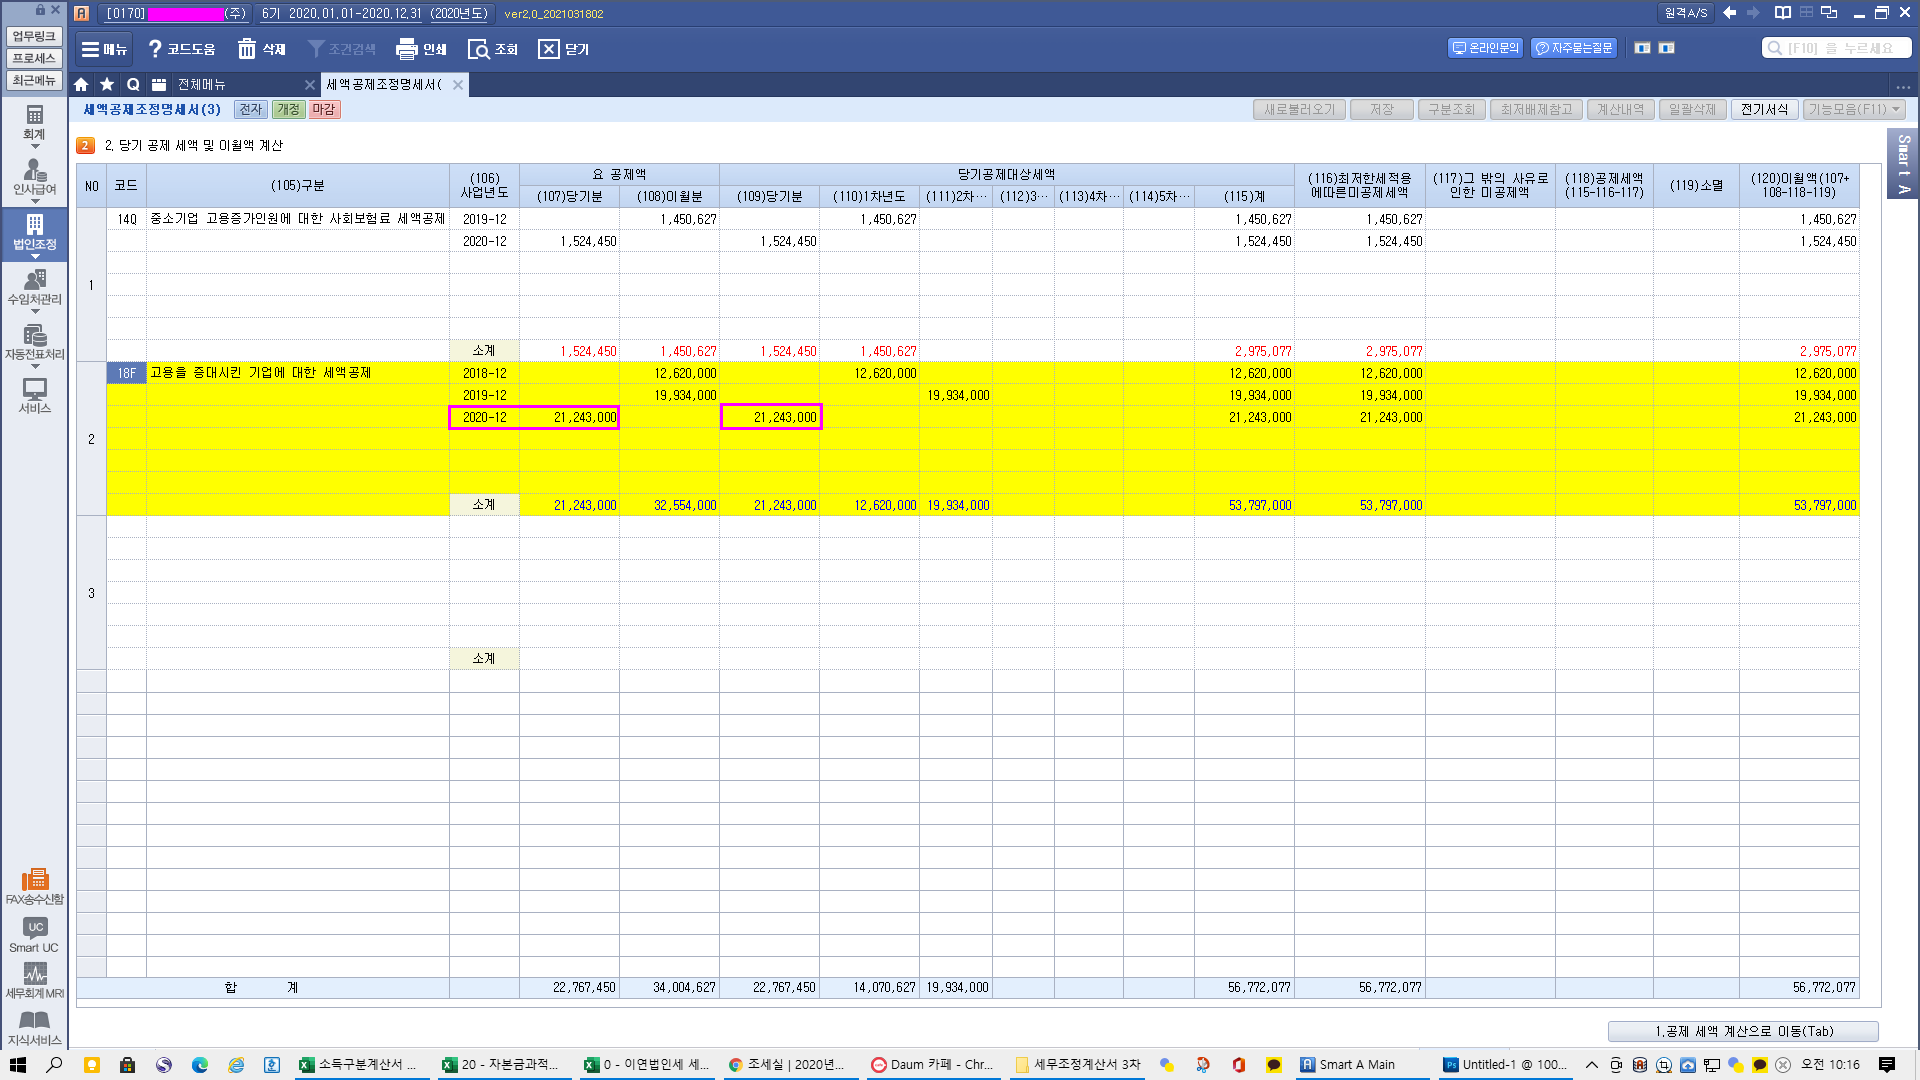Viewport: 1920px width, 1080px height.
Task: Toggle the 전자 status tag
Action: pyautogui.click(x=250, y=110)
